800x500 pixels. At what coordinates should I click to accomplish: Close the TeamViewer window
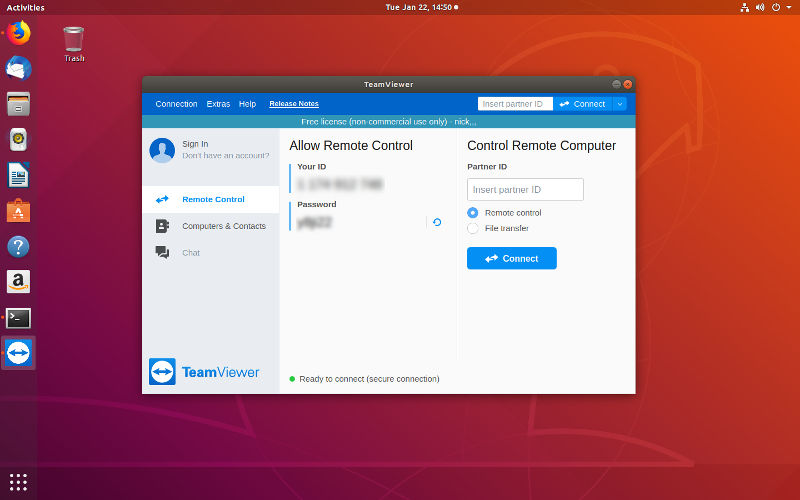pyautogui.click(x=628, y=84)
